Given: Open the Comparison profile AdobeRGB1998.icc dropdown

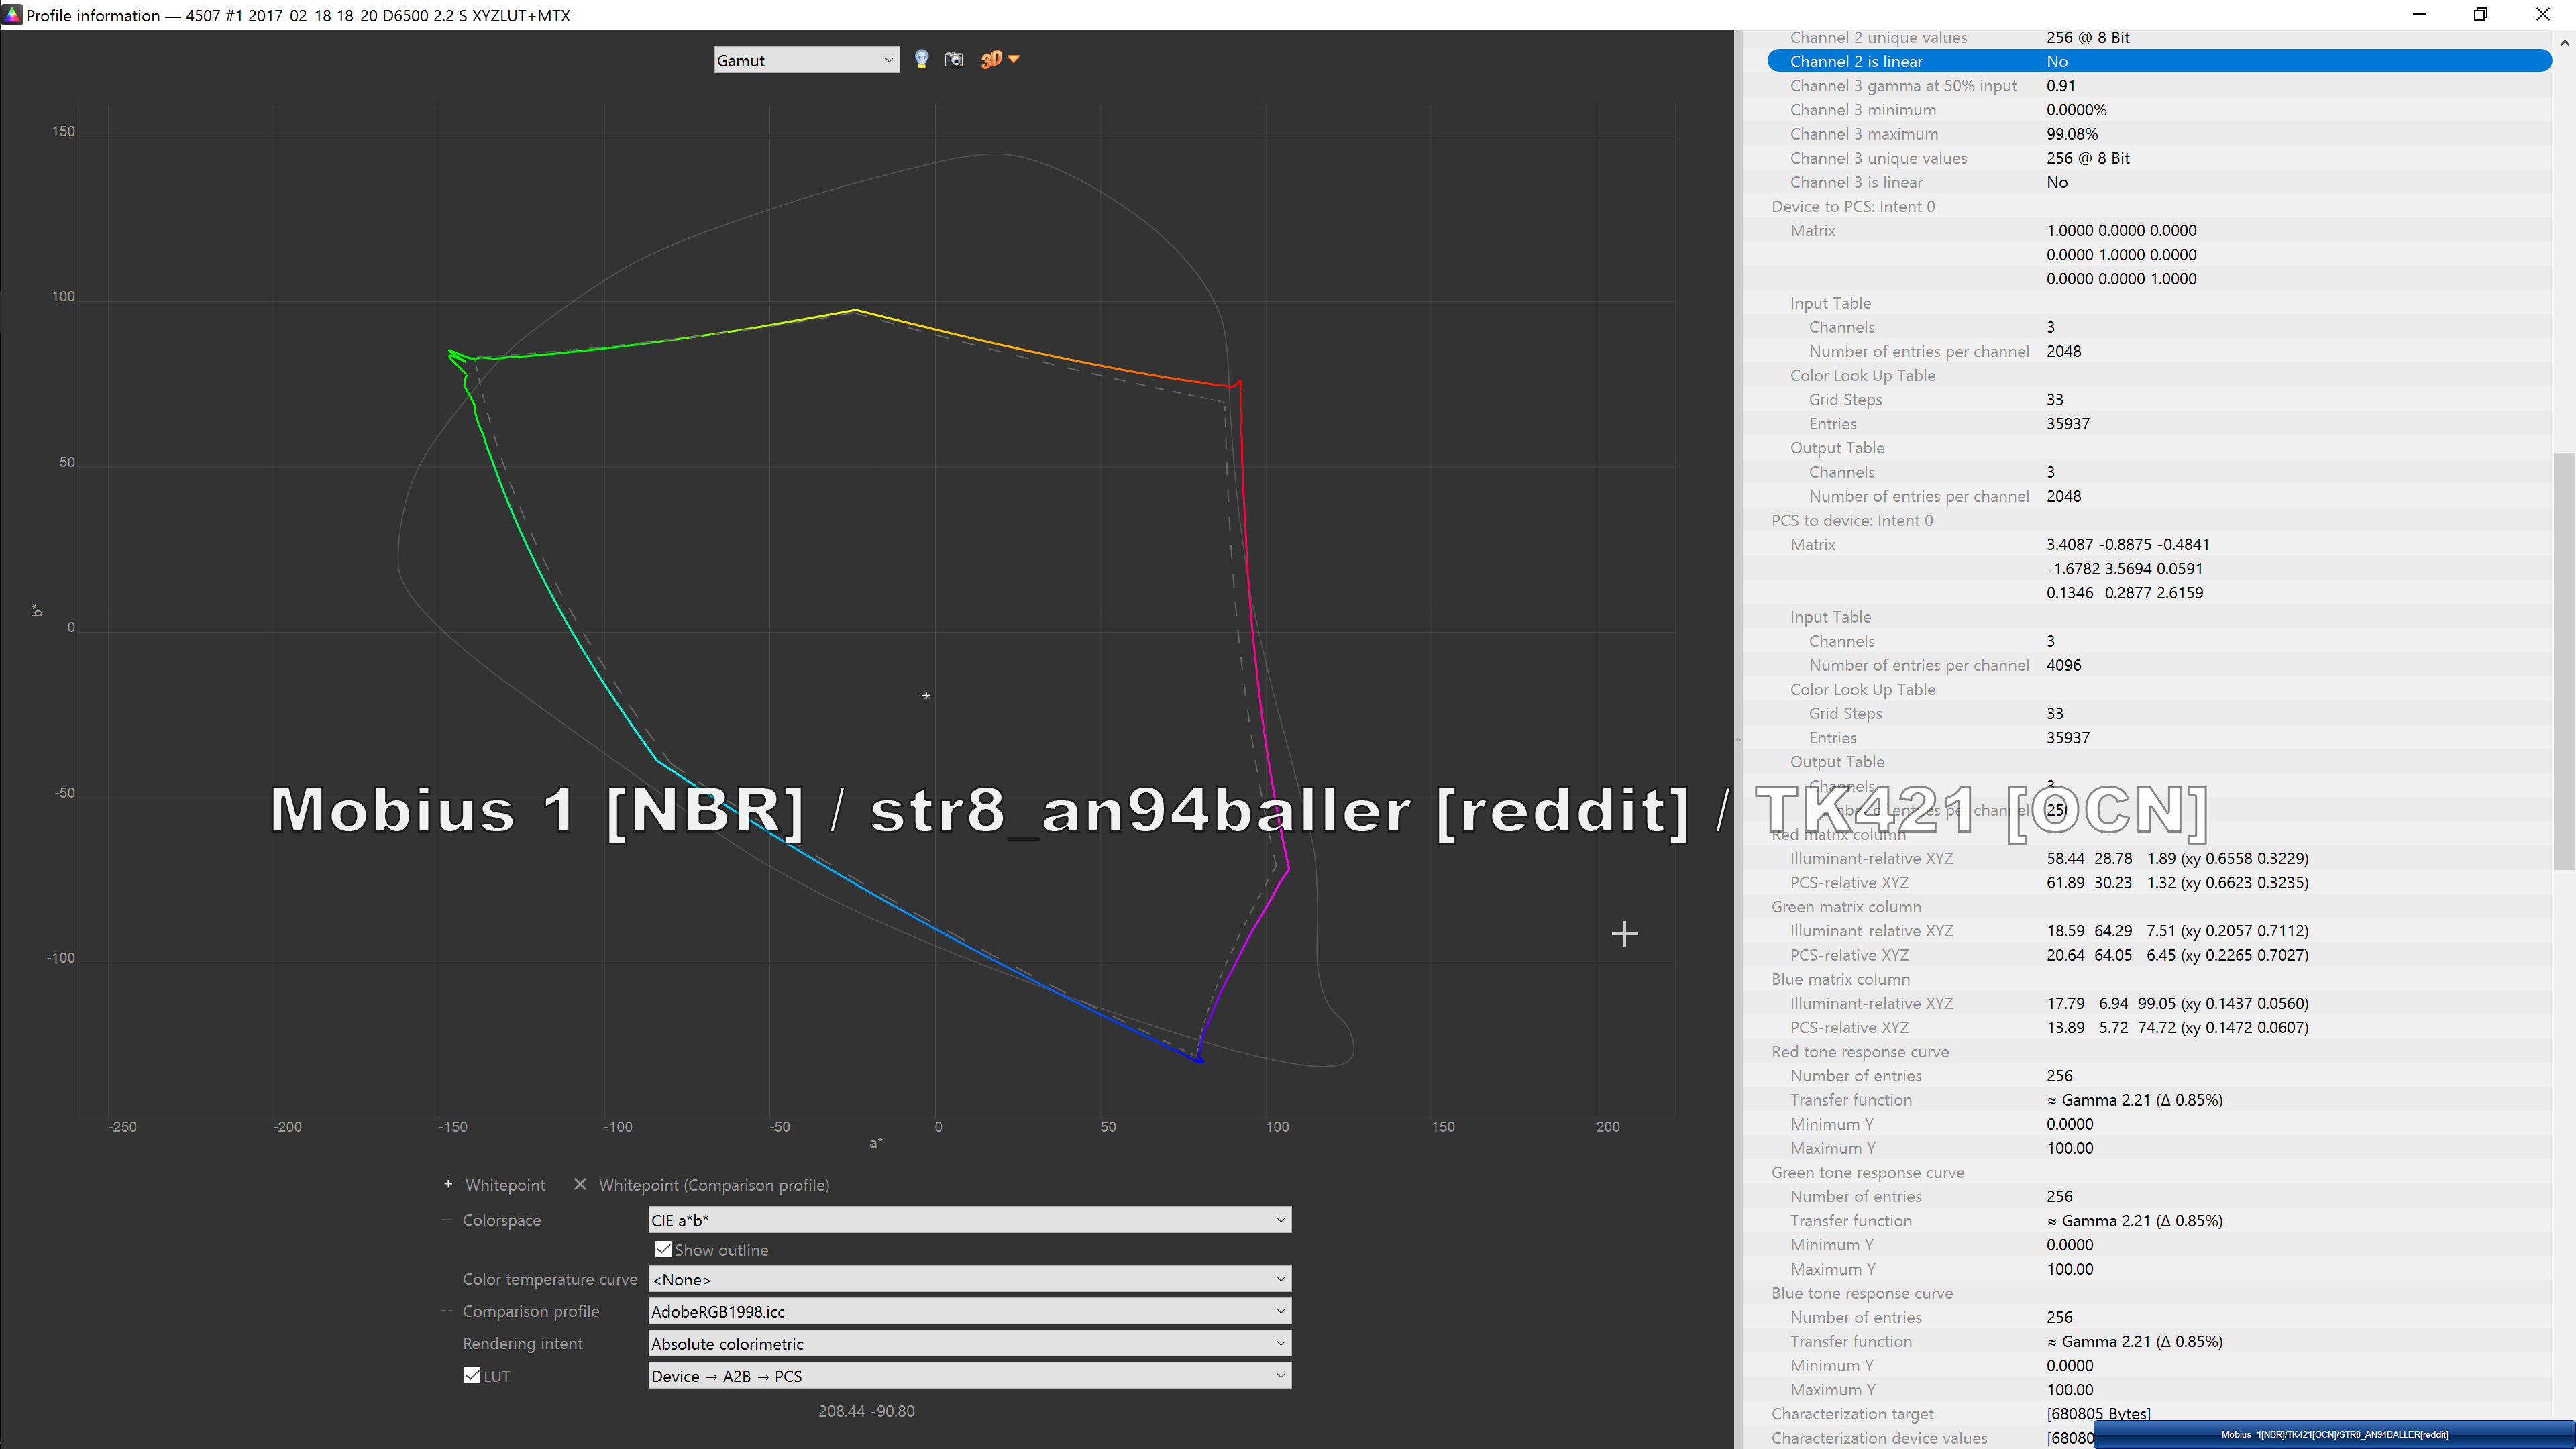Looking at the screenshot, I should click(x=969, y=1311).
